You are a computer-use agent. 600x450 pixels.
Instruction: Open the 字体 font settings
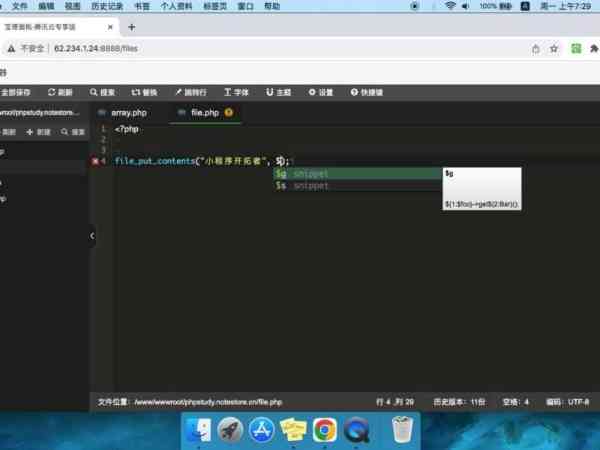coord(236,92)
